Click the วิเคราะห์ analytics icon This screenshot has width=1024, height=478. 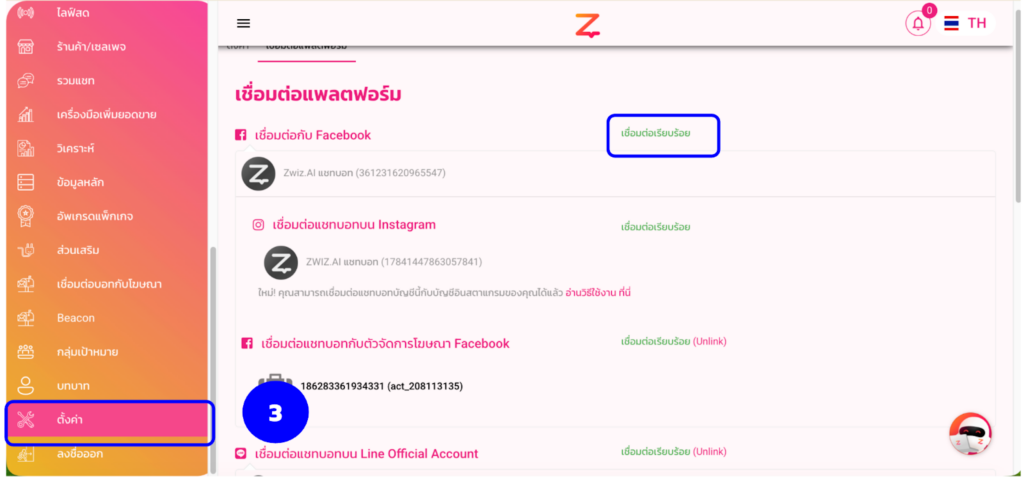coord(25,149)
